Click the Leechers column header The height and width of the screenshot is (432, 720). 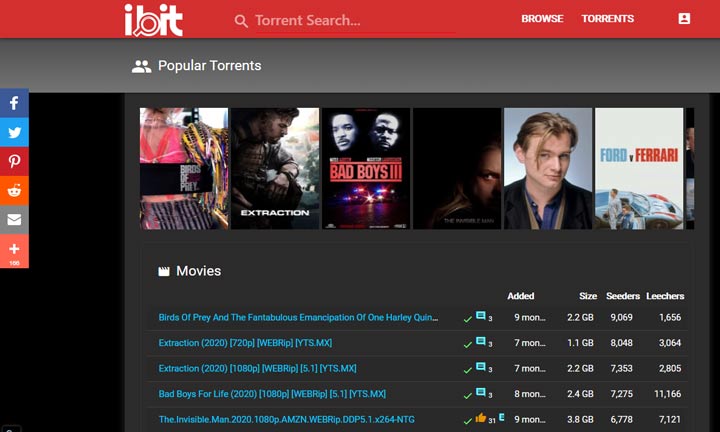665,296
